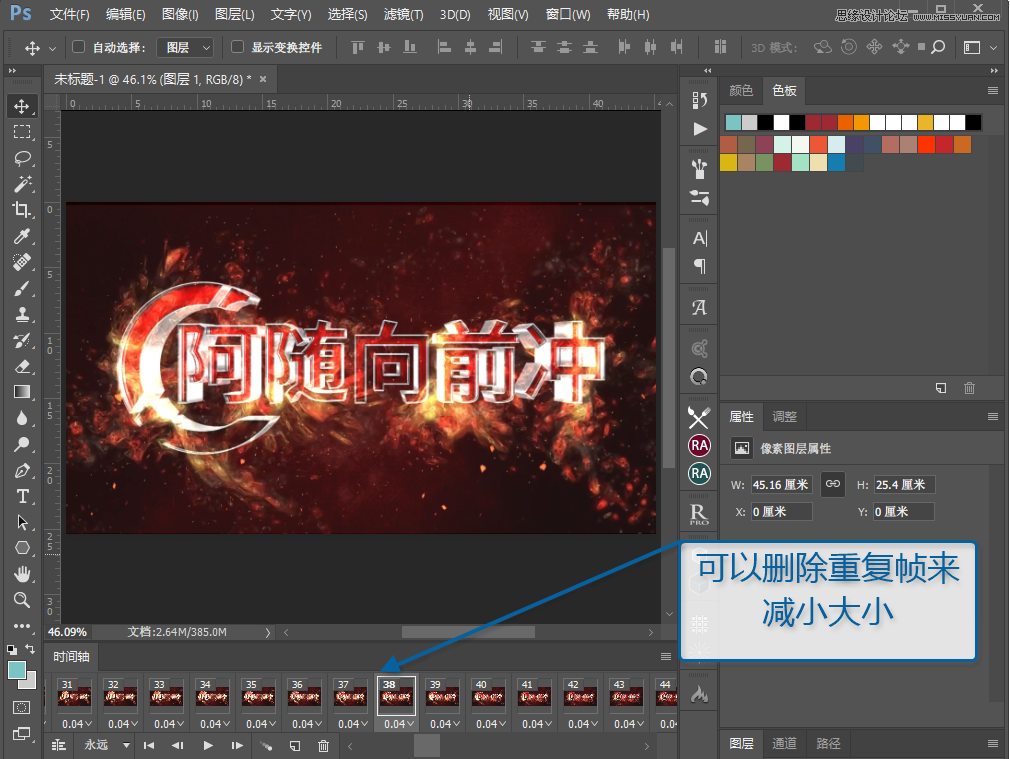Delete the selected frame with the trash button
This screenshot has height=759, width=1010.
click(x=323, y=745)
